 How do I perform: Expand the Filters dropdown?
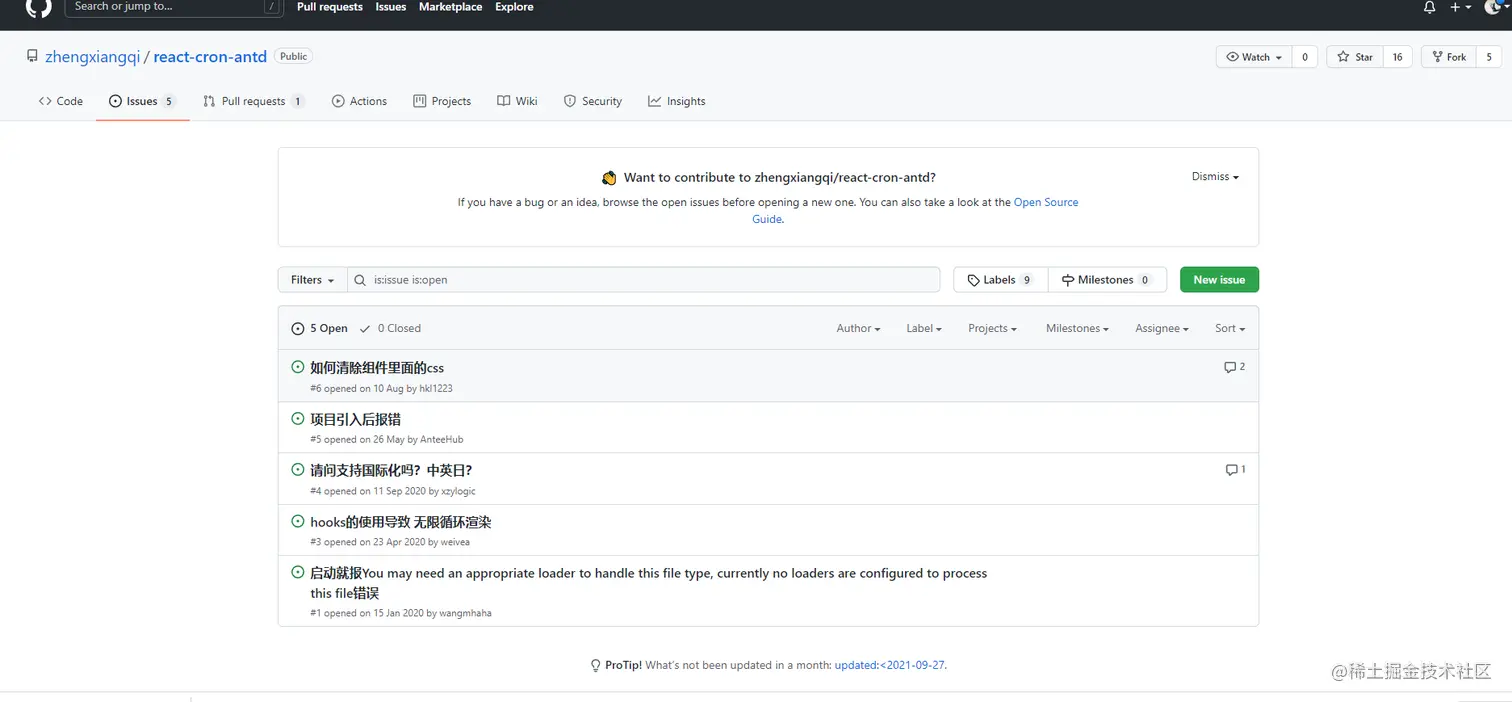(x=312, y=280)
